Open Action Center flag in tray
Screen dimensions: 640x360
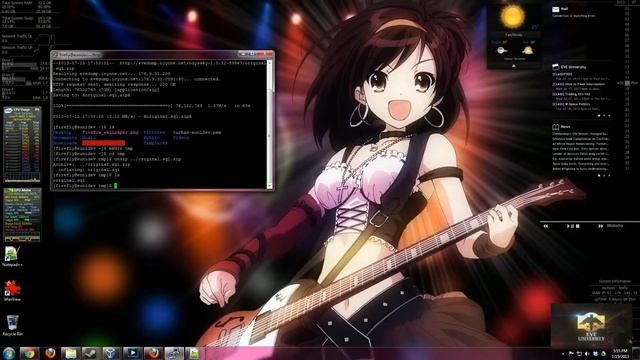click(571, 353)
